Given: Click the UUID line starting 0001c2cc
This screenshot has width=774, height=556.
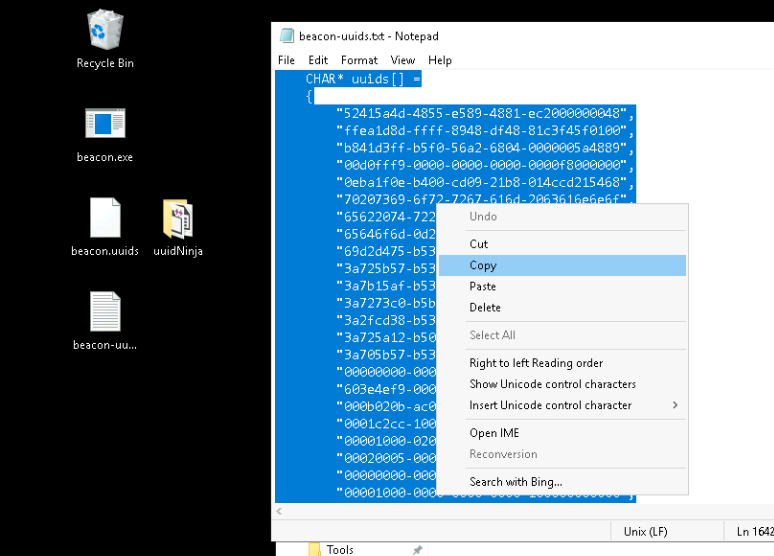Looking at the screenshot, I should [x=386, y=424].
